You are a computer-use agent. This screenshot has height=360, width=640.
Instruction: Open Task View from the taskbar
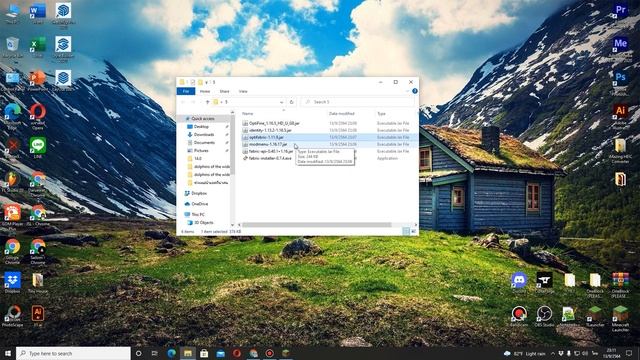155,353
